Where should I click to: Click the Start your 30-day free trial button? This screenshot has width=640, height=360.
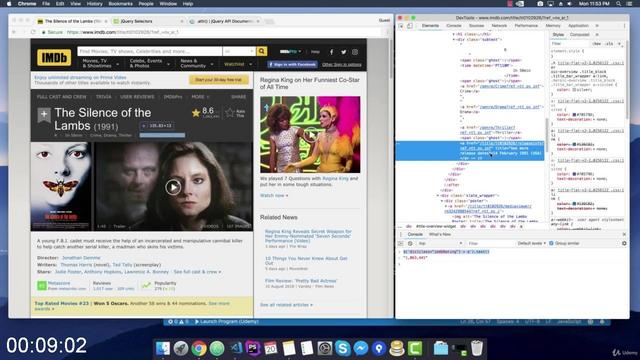tap(219, 80)
